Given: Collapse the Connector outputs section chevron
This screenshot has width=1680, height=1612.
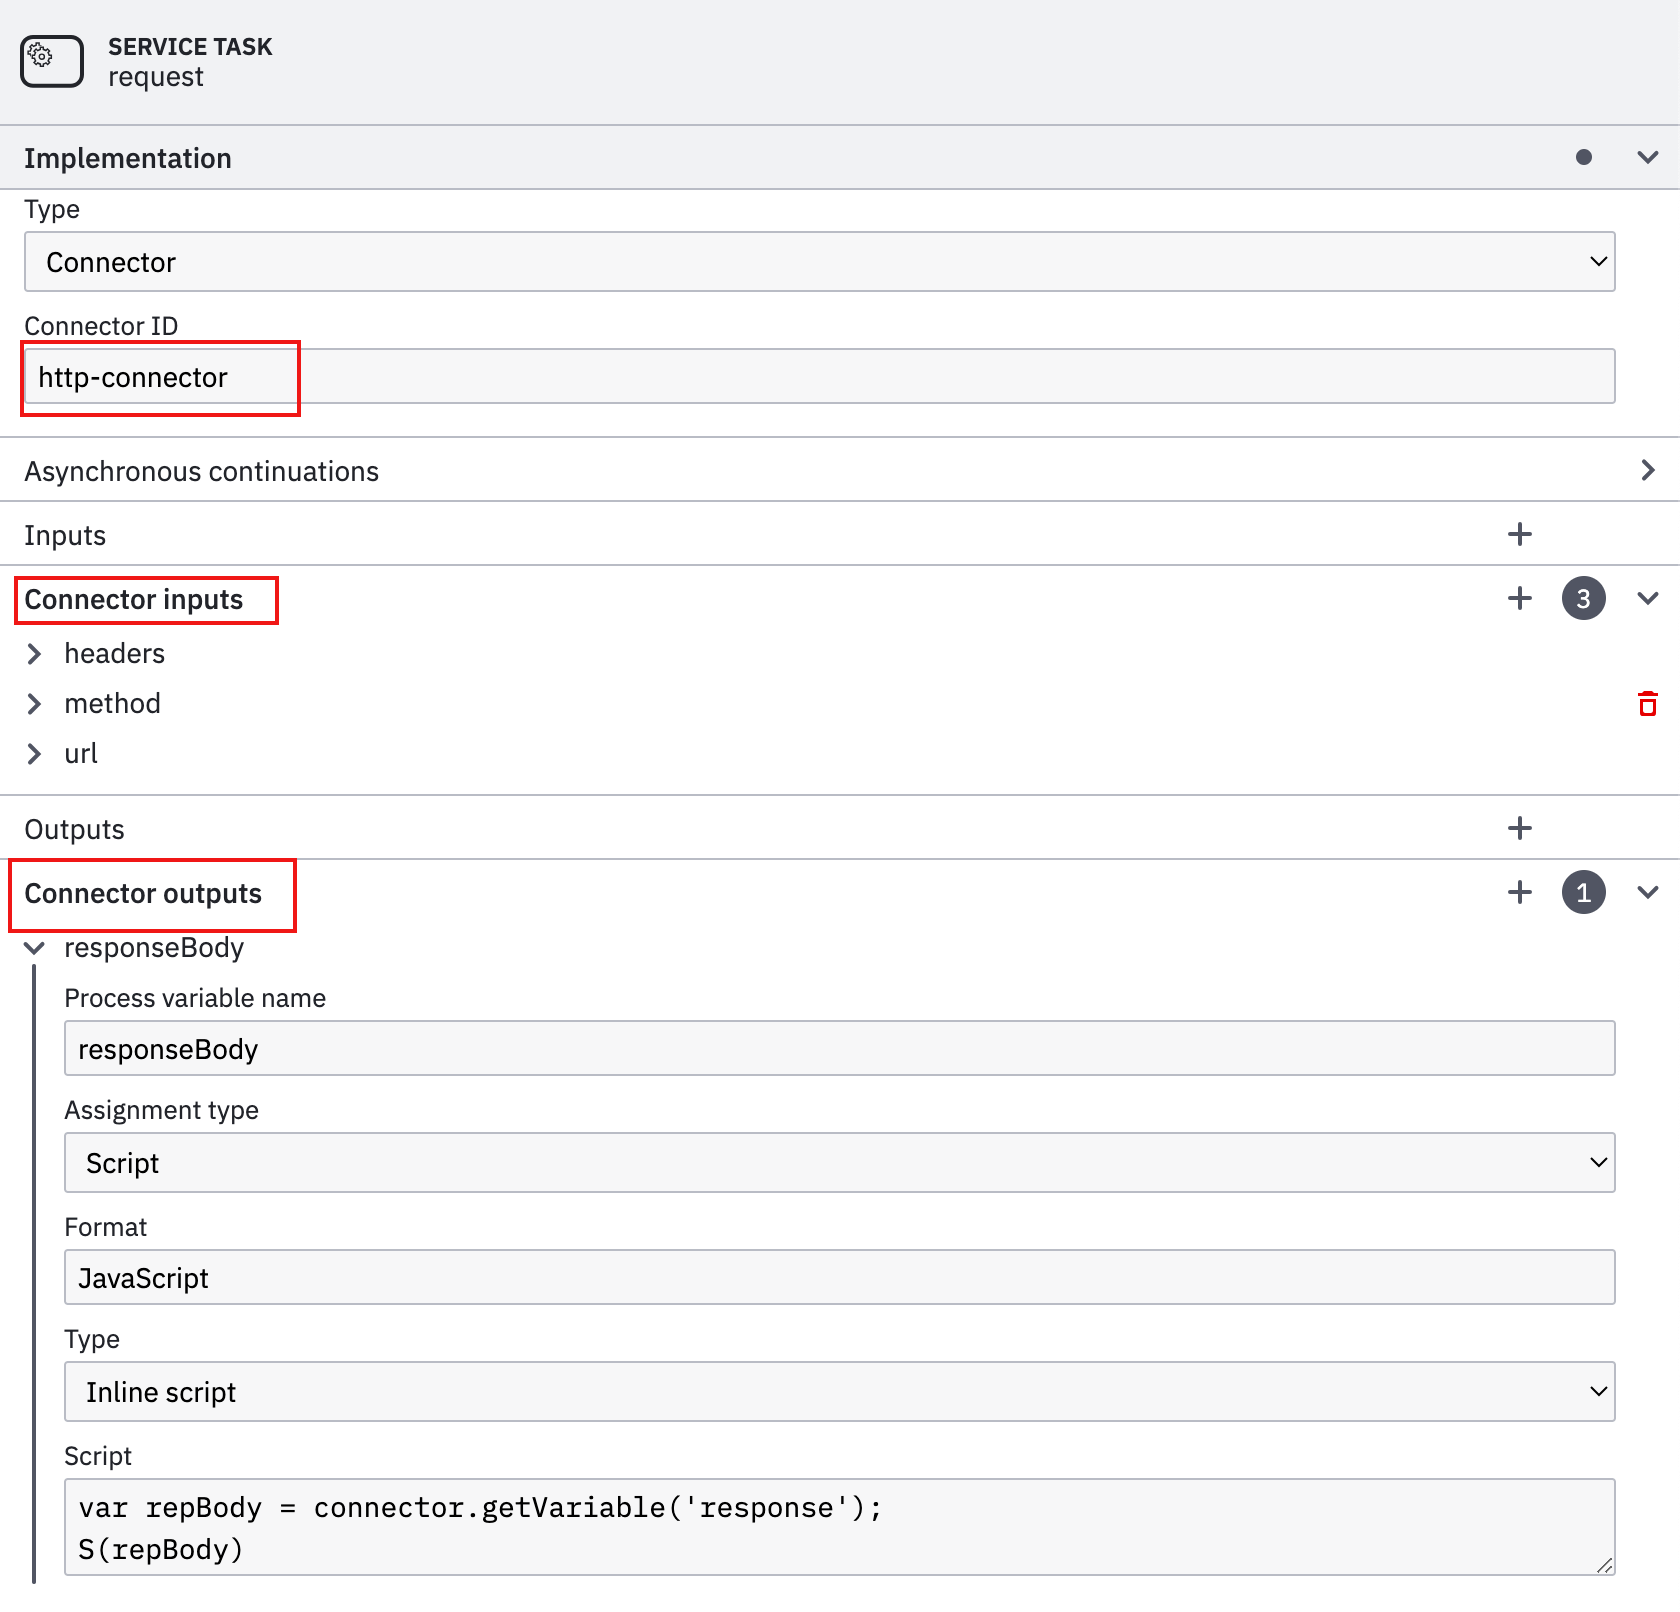Looking at the screenshot, I should (x=1648, y=892).
